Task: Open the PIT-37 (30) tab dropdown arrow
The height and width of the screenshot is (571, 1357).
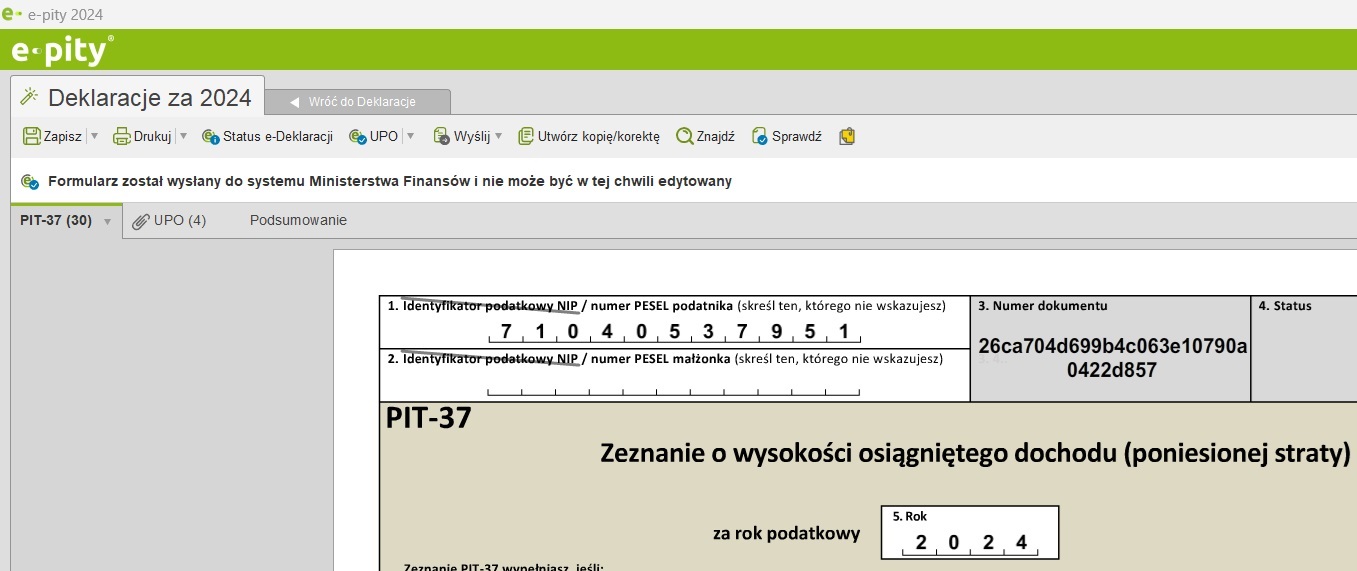Action: (107, 222)
